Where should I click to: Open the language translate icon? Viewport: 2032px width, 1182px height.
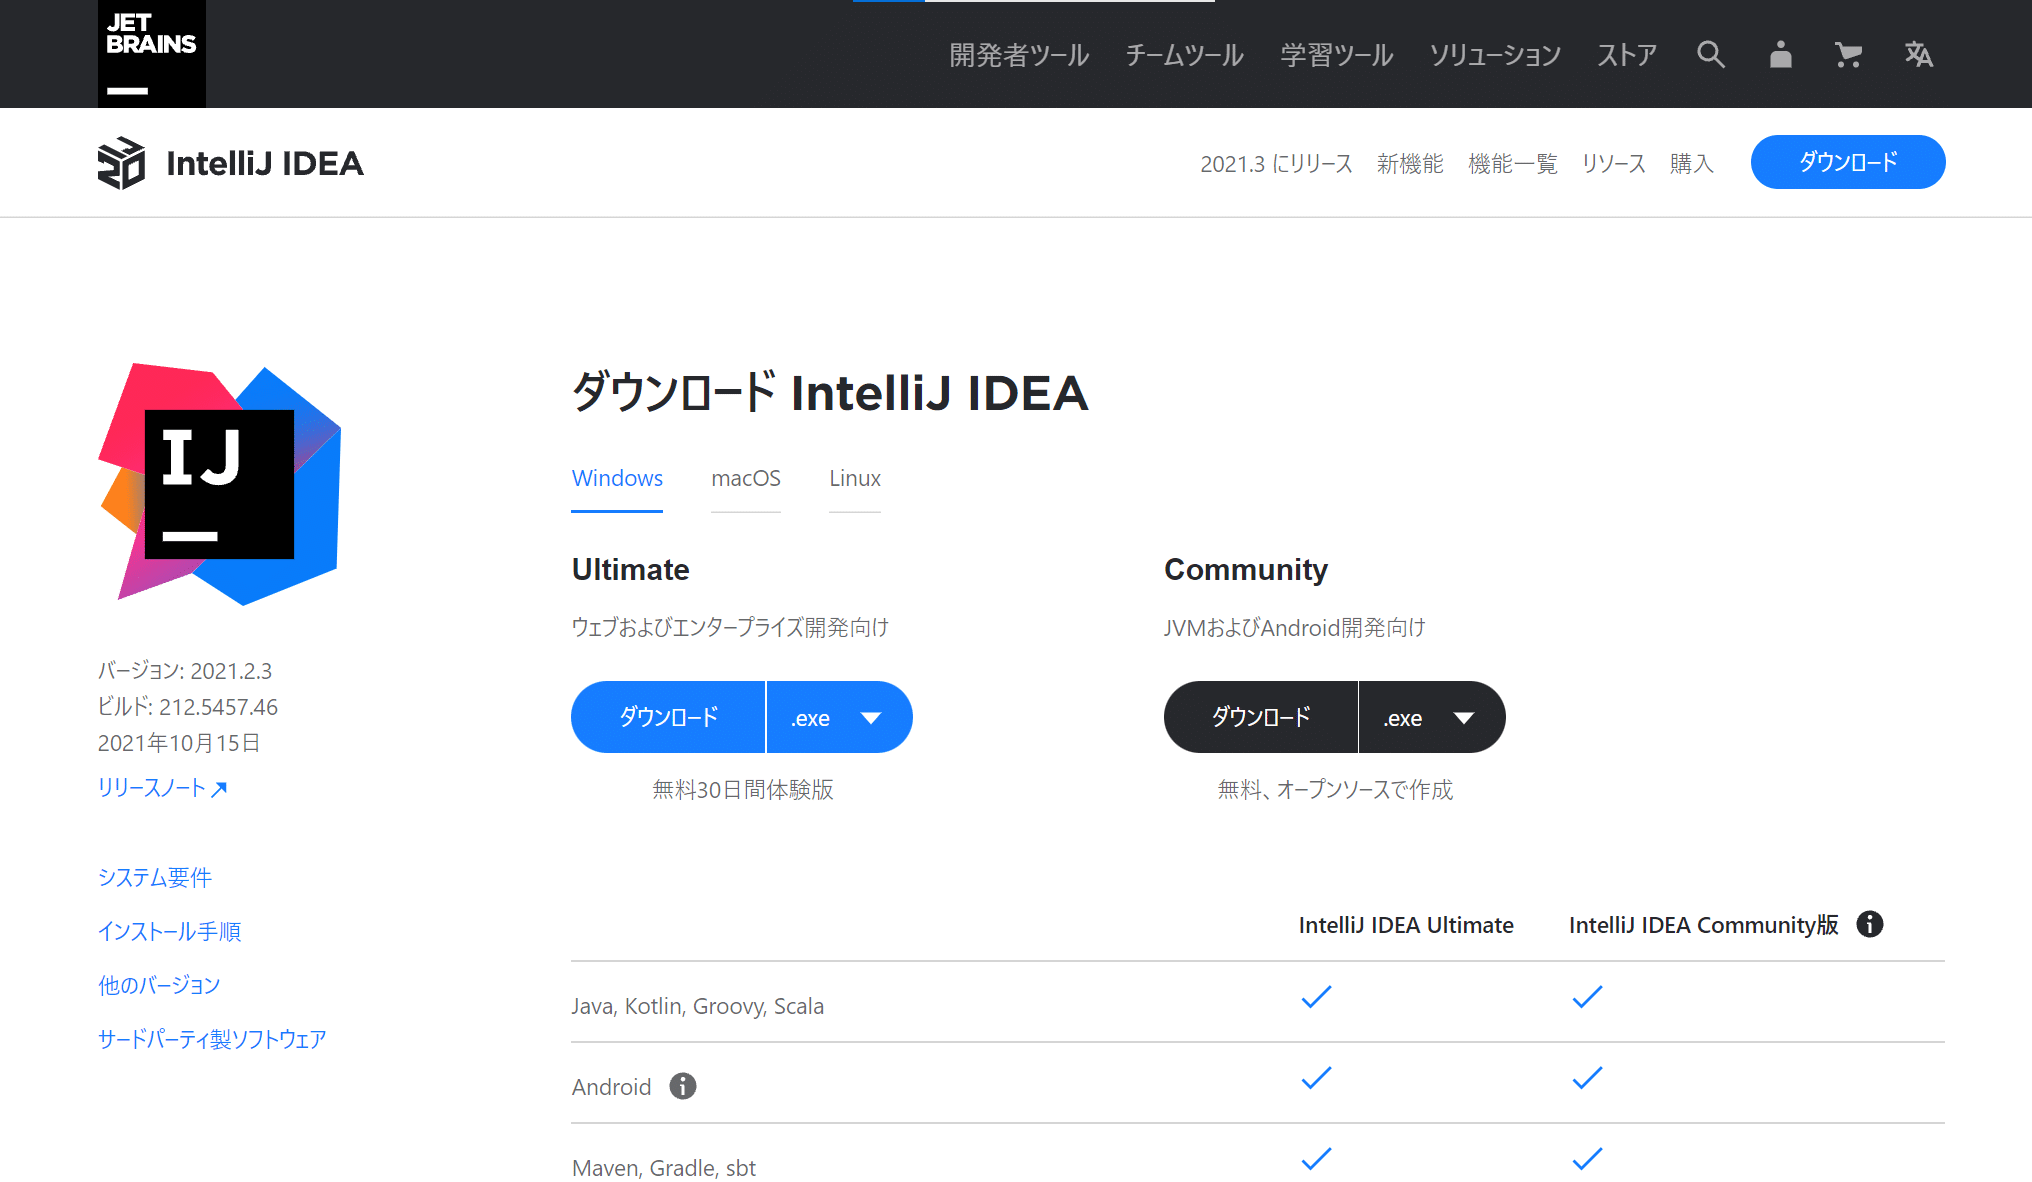coord(1918,54)
